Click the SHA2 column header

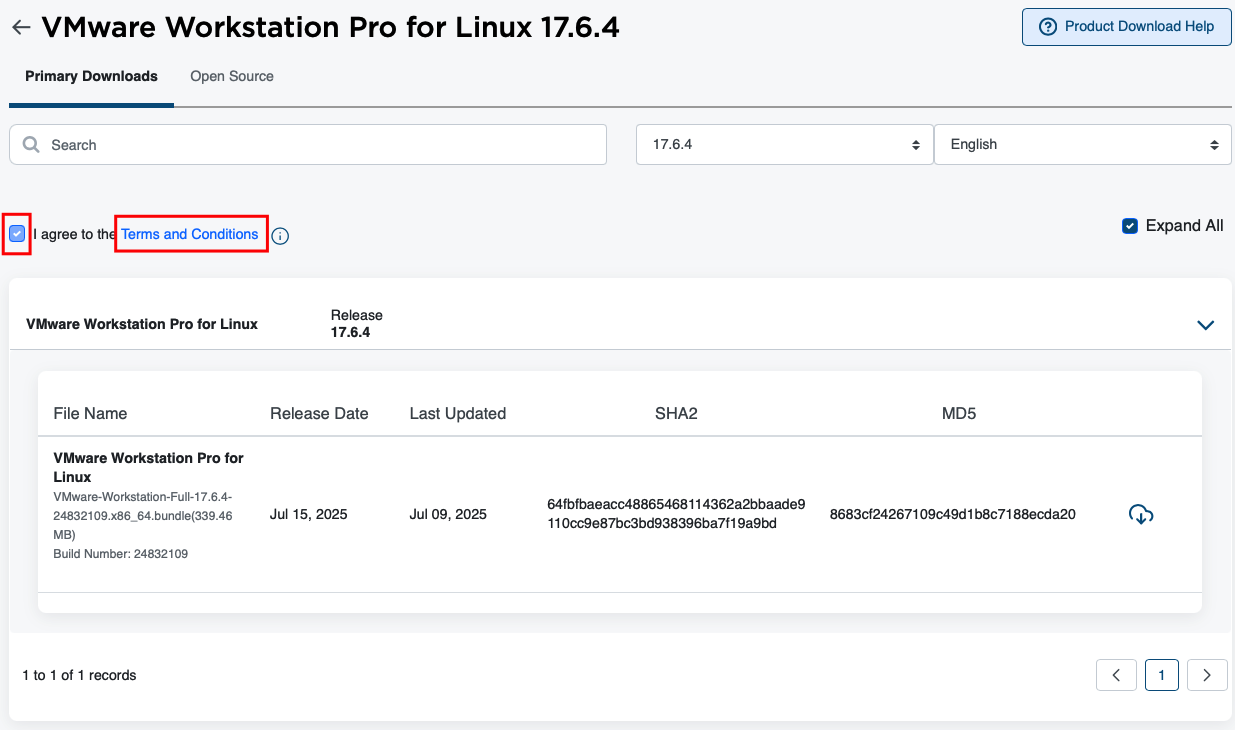point(676,414)
